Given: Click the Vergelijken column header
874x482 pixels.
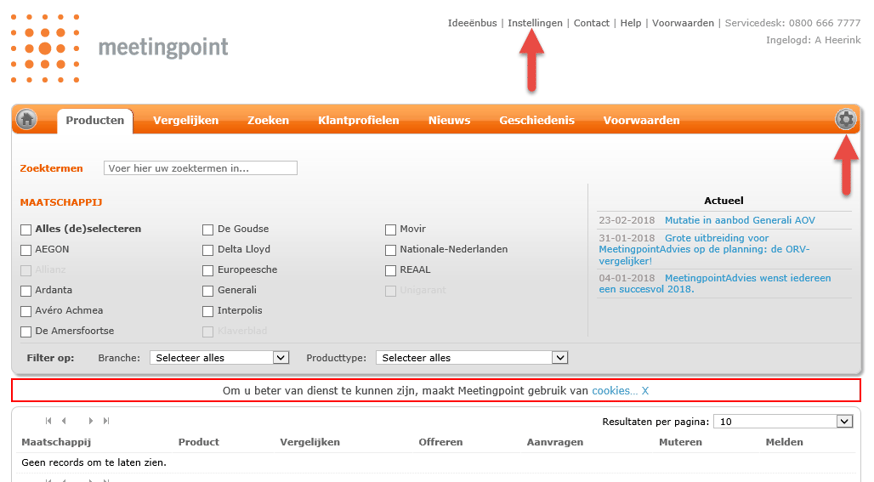Looking at the screenshot, I should click(310, 442).
